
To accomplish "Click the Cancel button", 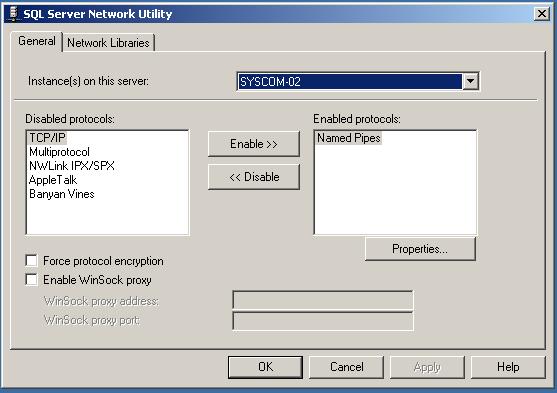I will point(346,367).
